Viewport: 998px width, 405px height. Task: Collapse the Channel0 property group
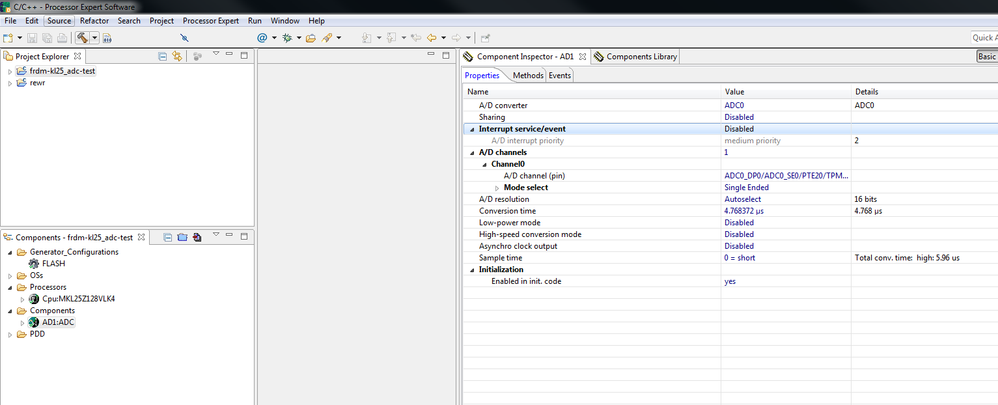click(484, 164)
